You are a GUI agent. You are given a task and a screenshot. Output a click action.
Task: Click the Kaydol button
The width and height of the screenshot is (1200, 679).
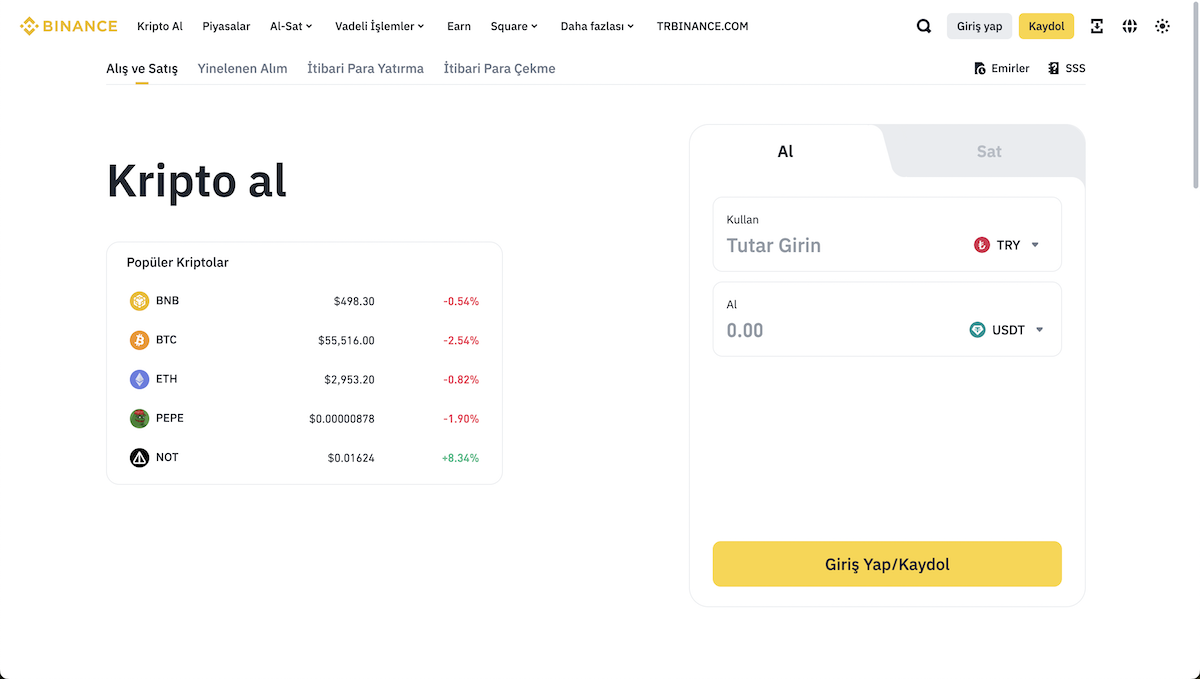(x=1046, y=26)
